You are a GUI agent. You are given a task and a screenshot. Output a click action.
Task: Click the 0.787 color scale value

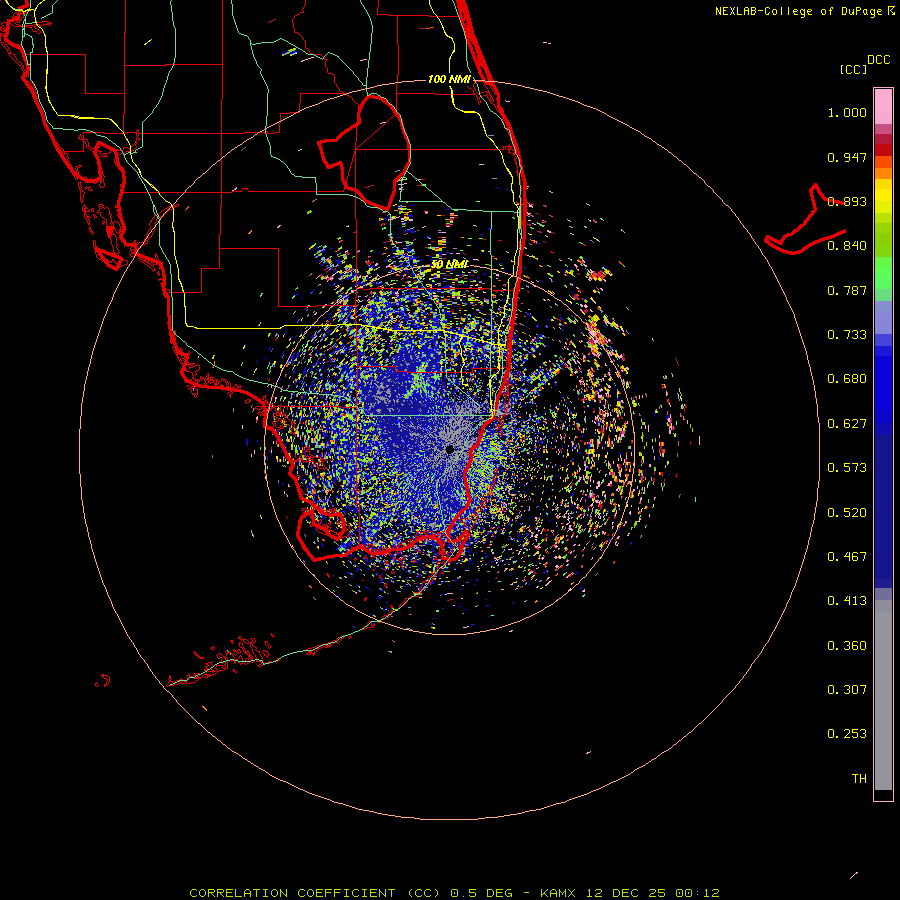(x=847, y=290)
